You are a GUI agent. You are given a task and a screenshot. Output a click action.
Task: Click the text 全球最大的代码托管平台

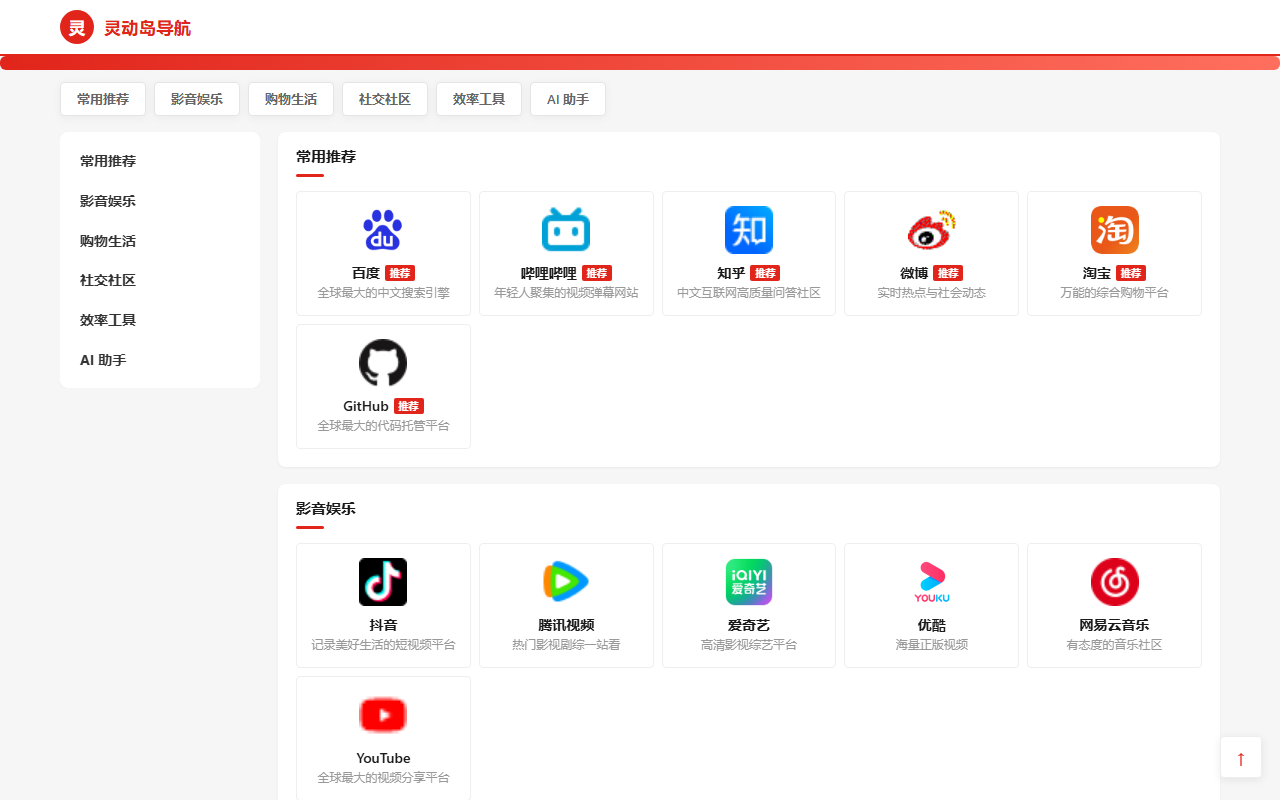(383, 426)
